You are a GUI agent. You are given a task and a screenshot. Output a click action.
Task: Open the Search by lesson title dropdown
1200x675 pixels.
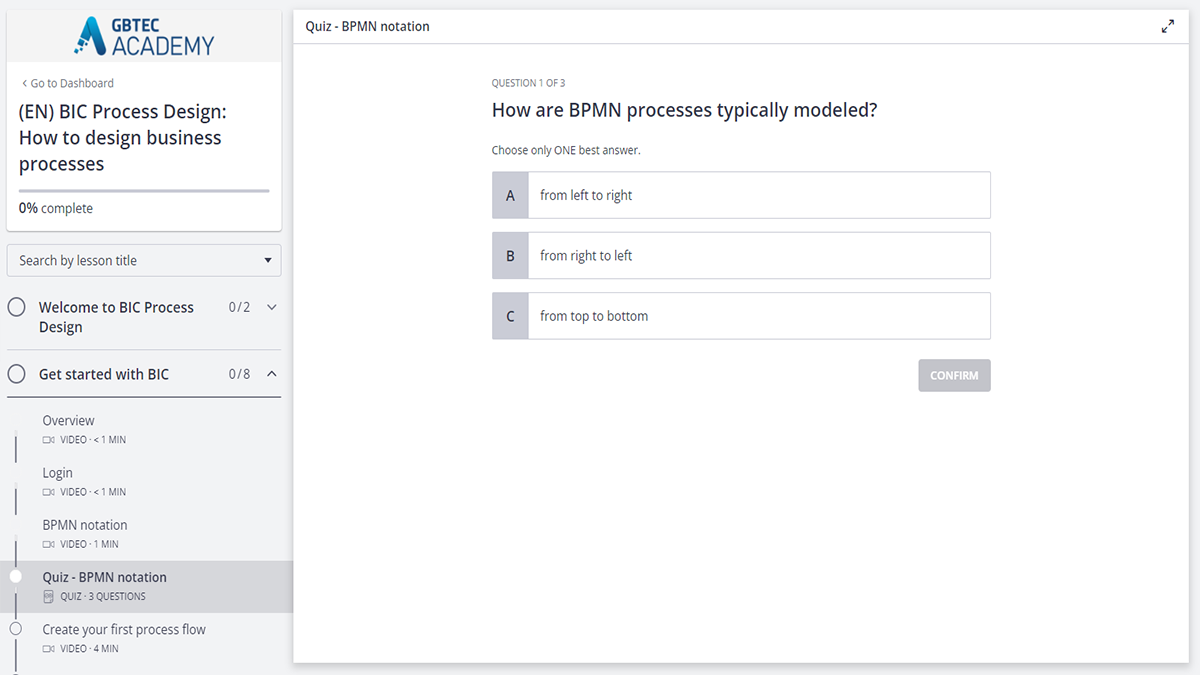point(145,260)
